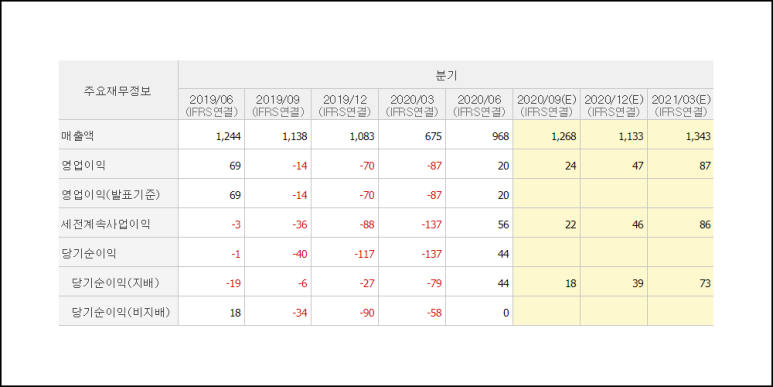Click 영업이익 estimate 24 for 2020/09(E)
773x387 pixels.
(x=570, y=166)
